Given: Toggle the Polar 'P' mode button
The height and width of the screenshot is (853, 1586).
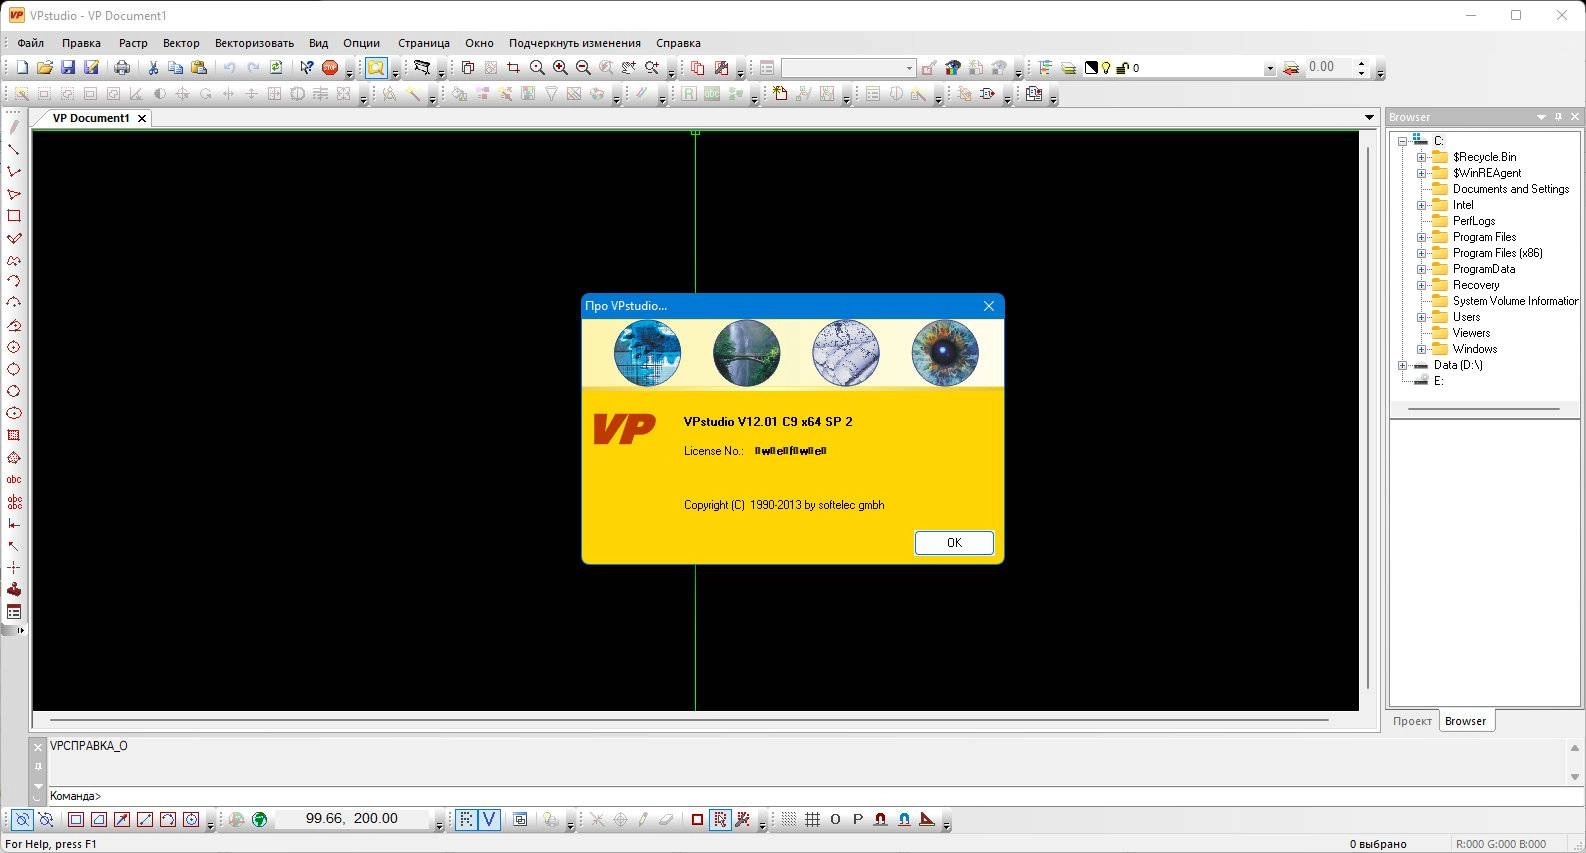Looking at the screenshot, I should pyautogui.click(x=858, y=819).
